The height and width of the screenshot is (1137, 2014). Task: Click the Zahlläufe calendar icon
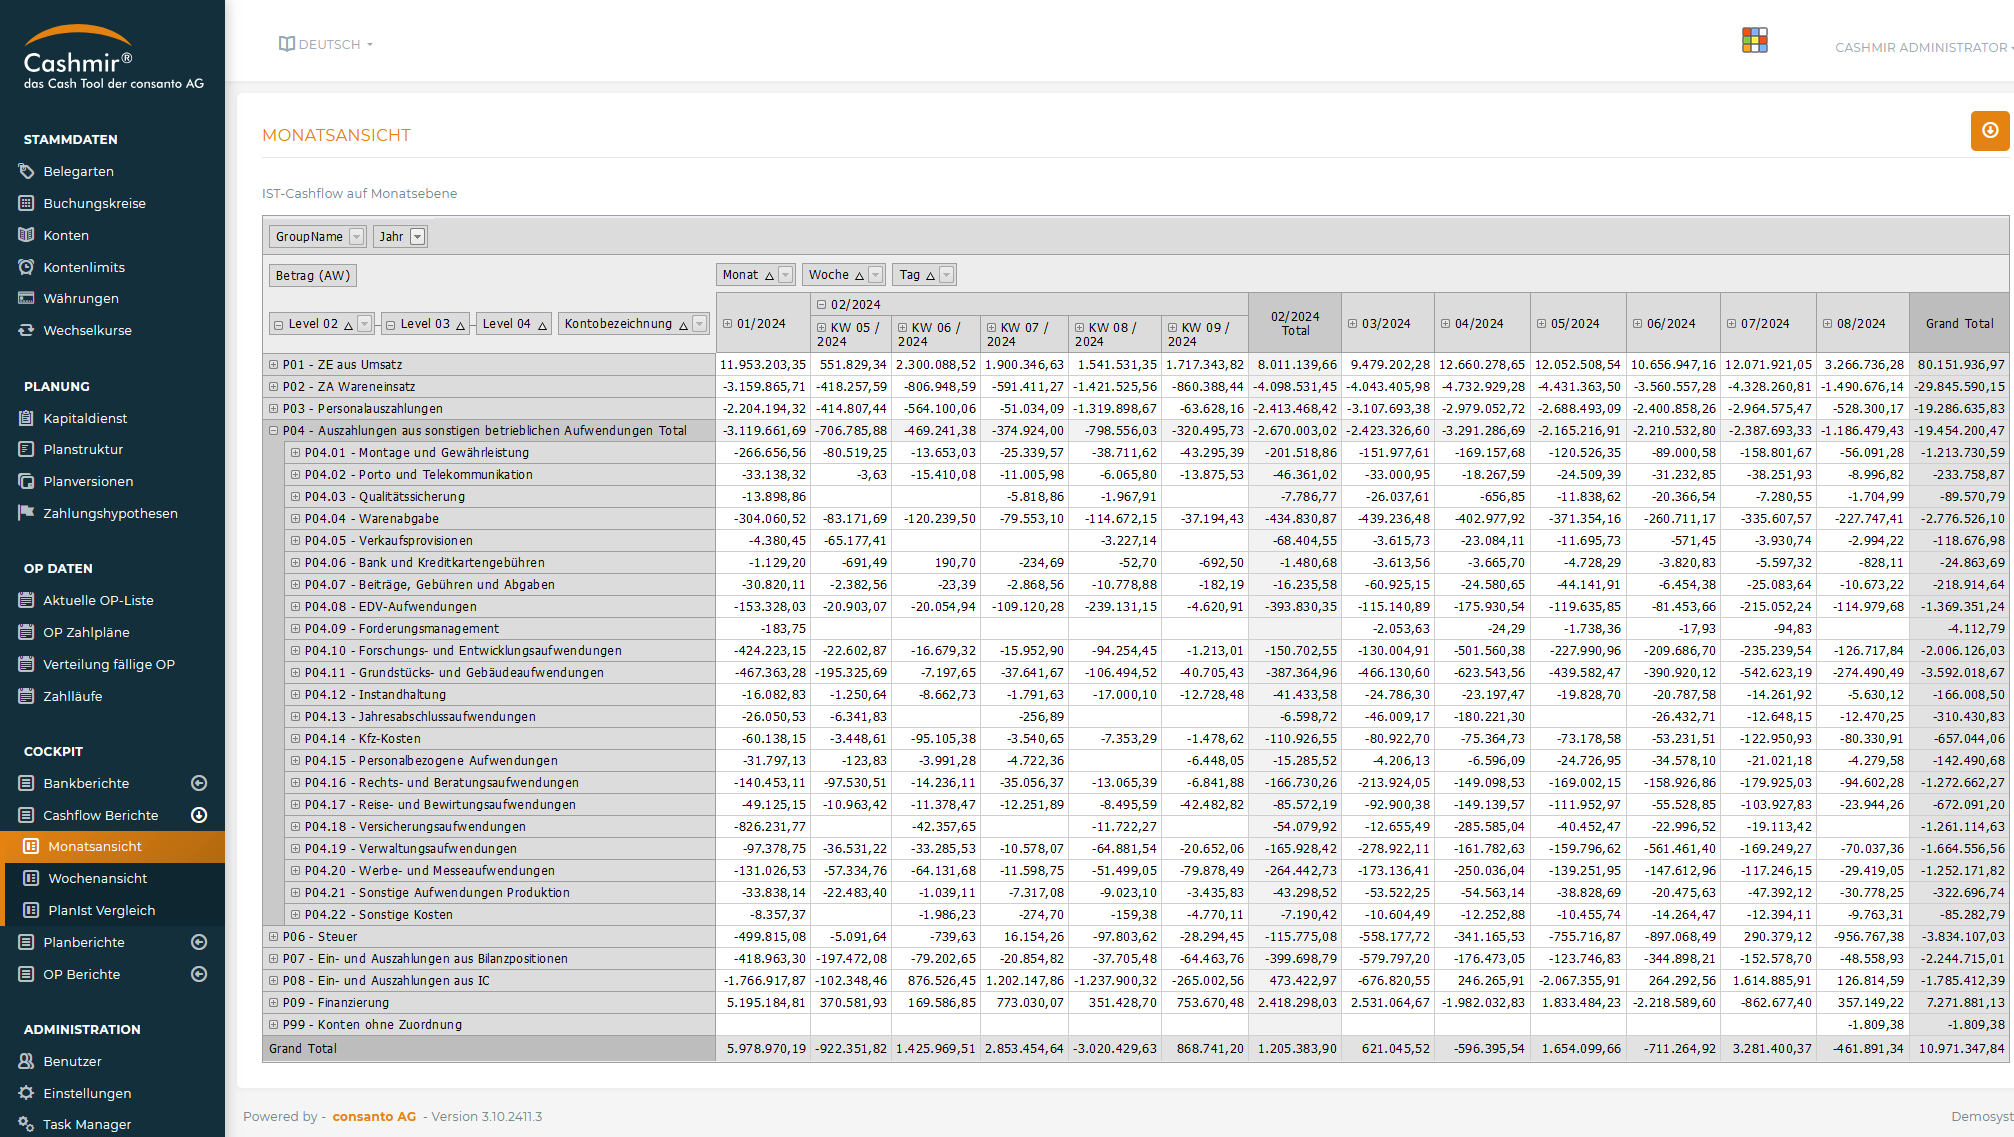[26, 696]
